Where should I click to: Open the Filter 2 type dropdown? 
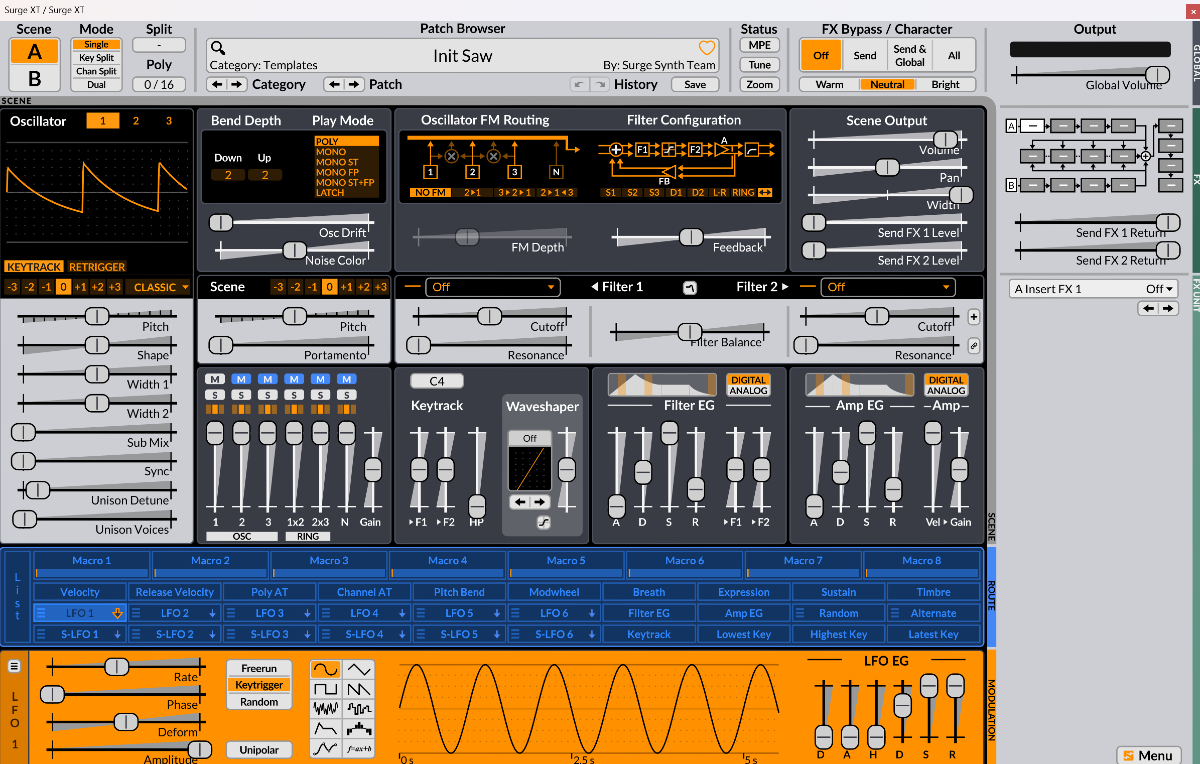[887, 287]
